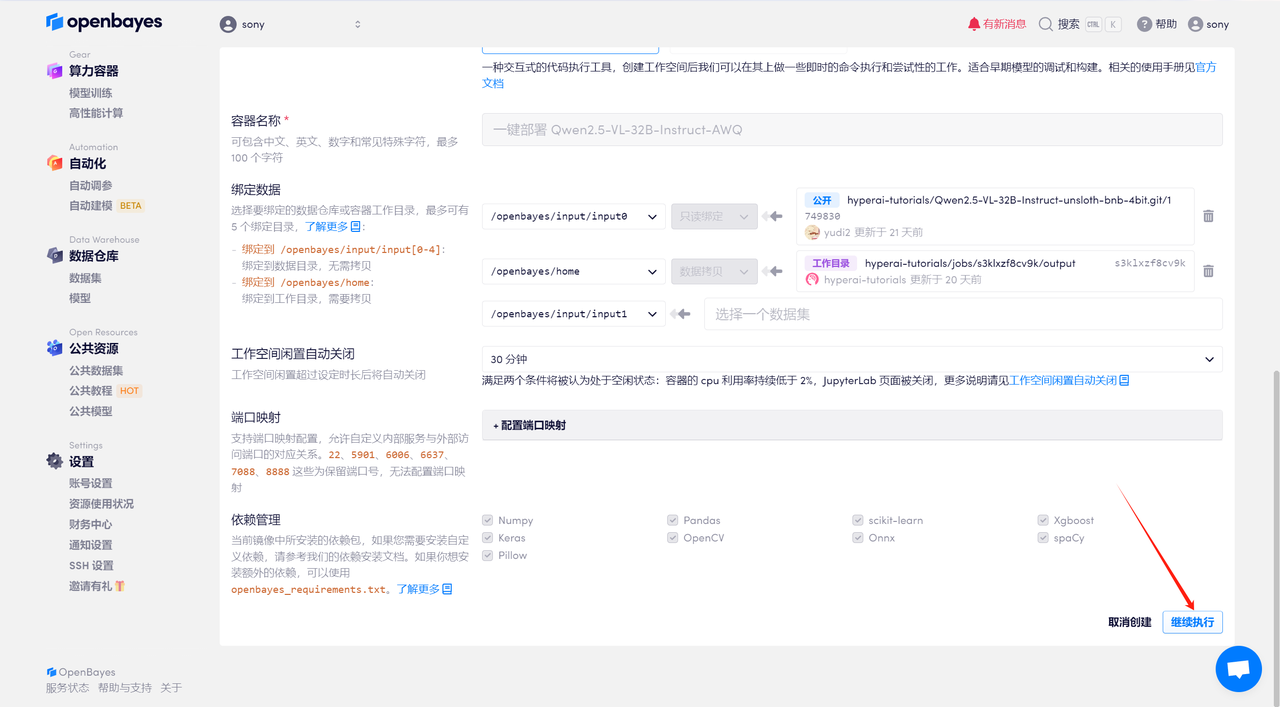Open the sony user avatar at top right
This screenshot has width=1280, height=707.
tap(1195, 24)
